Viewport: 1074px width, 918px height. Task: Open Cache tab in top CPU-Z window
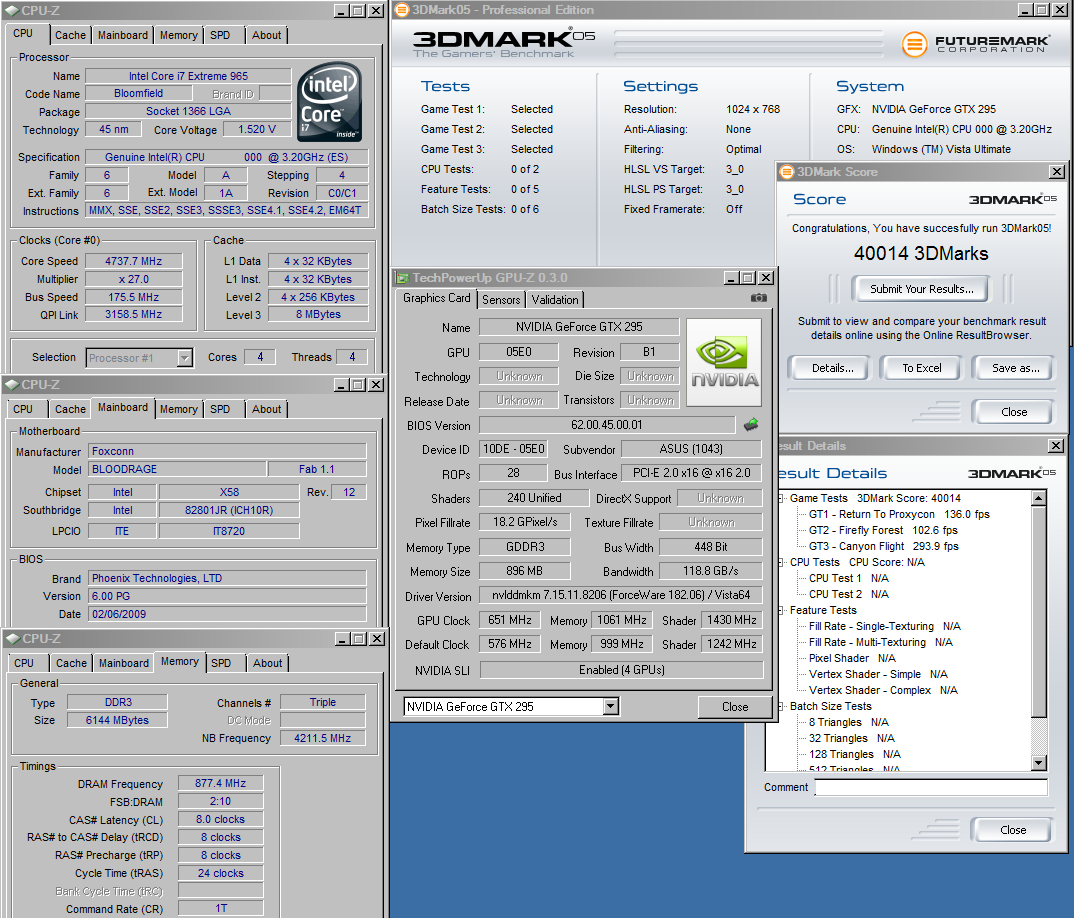tap(71, 35)
